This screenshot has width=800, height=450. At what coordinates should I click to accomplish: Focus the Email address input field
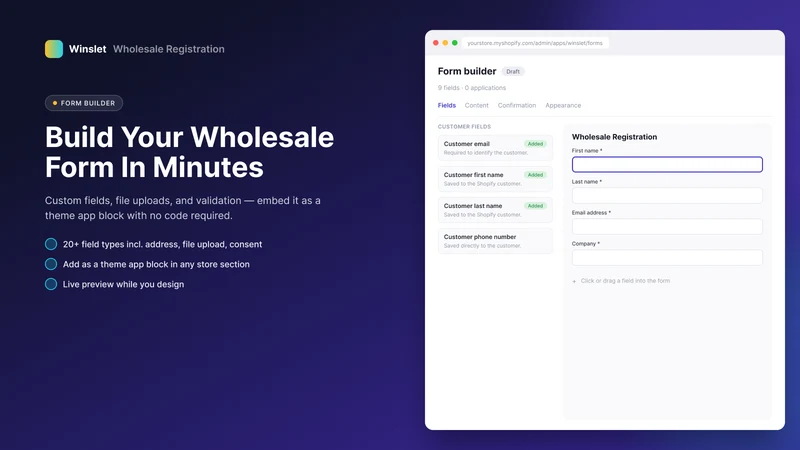(x=667, y=227)
